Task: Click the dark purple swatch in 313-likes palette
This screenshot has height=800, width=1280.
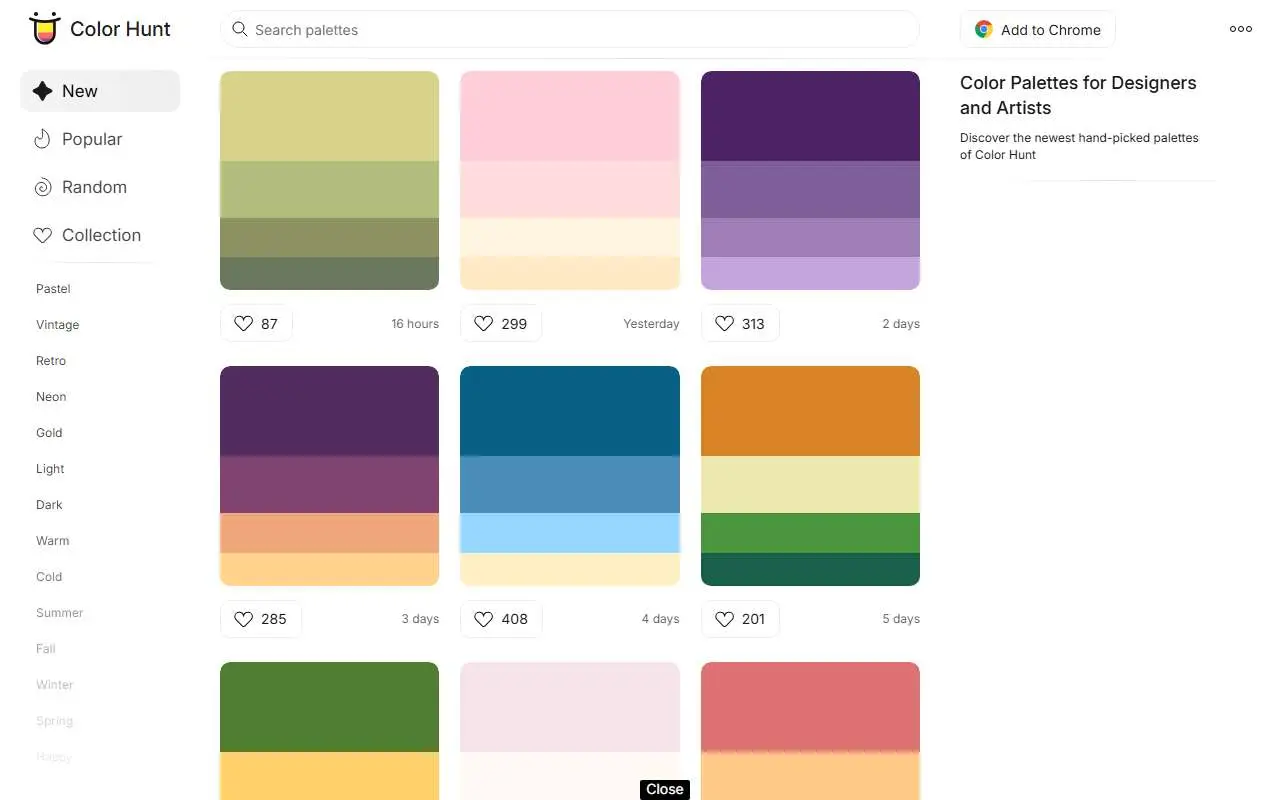Action: coord(810,116)
